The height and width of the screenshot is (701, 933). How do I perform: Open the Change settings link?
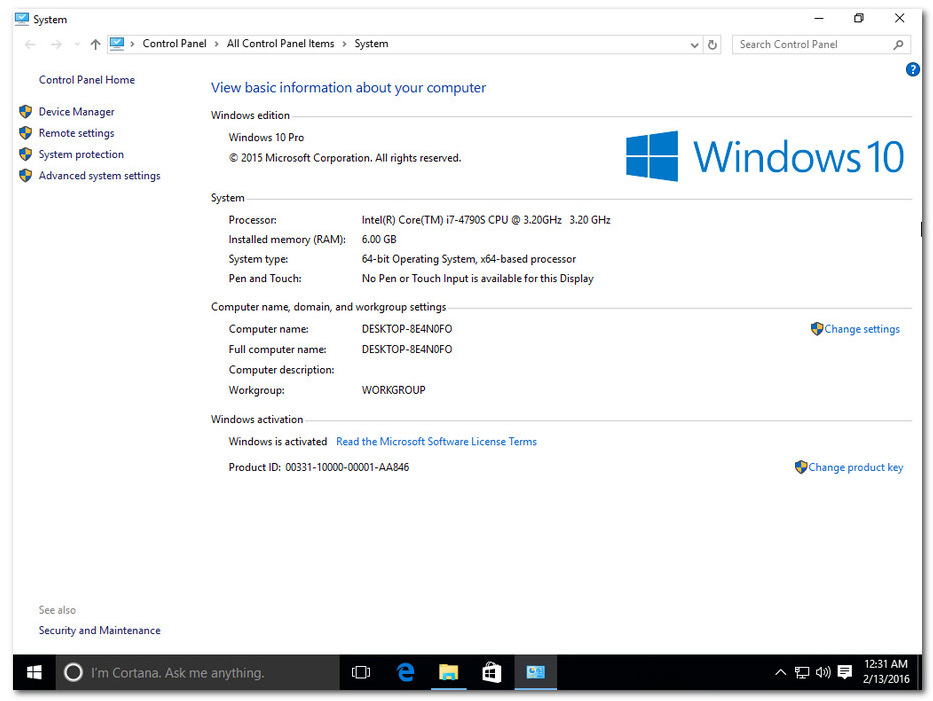click(x=861, y=328)
